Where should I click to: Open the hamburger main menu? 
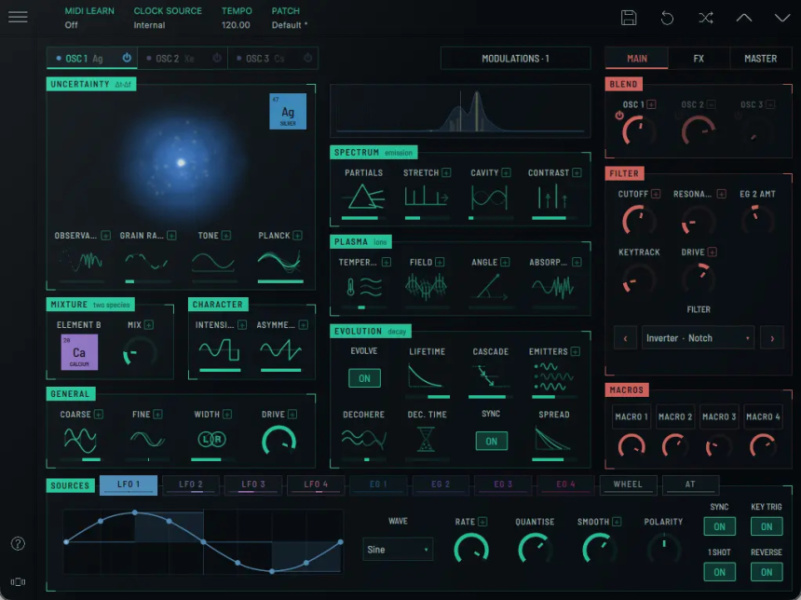[x=18, y=17]
